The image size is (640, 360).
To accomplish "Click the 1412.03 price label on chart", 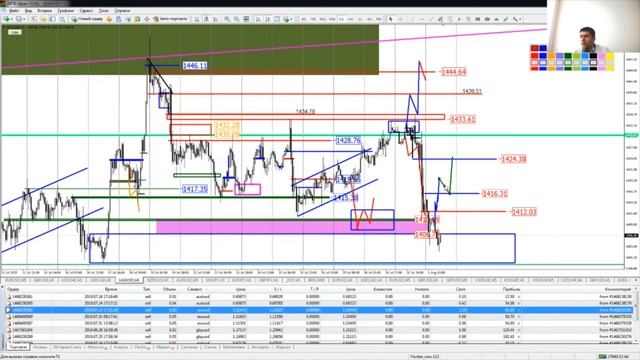I will (524, 212).
